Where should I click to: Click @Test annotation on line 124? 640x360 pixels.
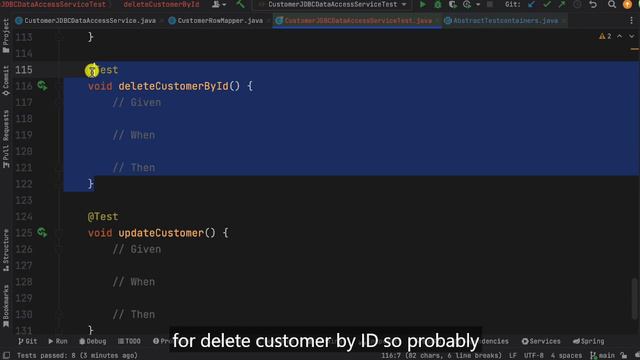point(103,217)
